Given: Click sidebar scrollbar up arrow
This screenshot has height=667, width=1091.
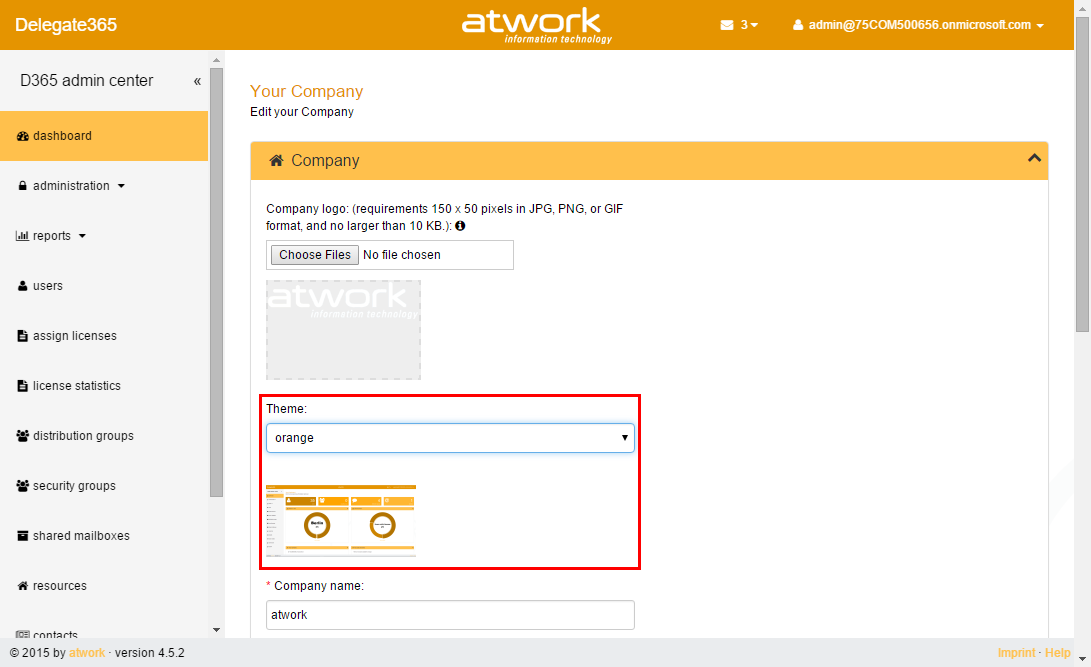Looking at the screenshot, I should pos(216,61).
